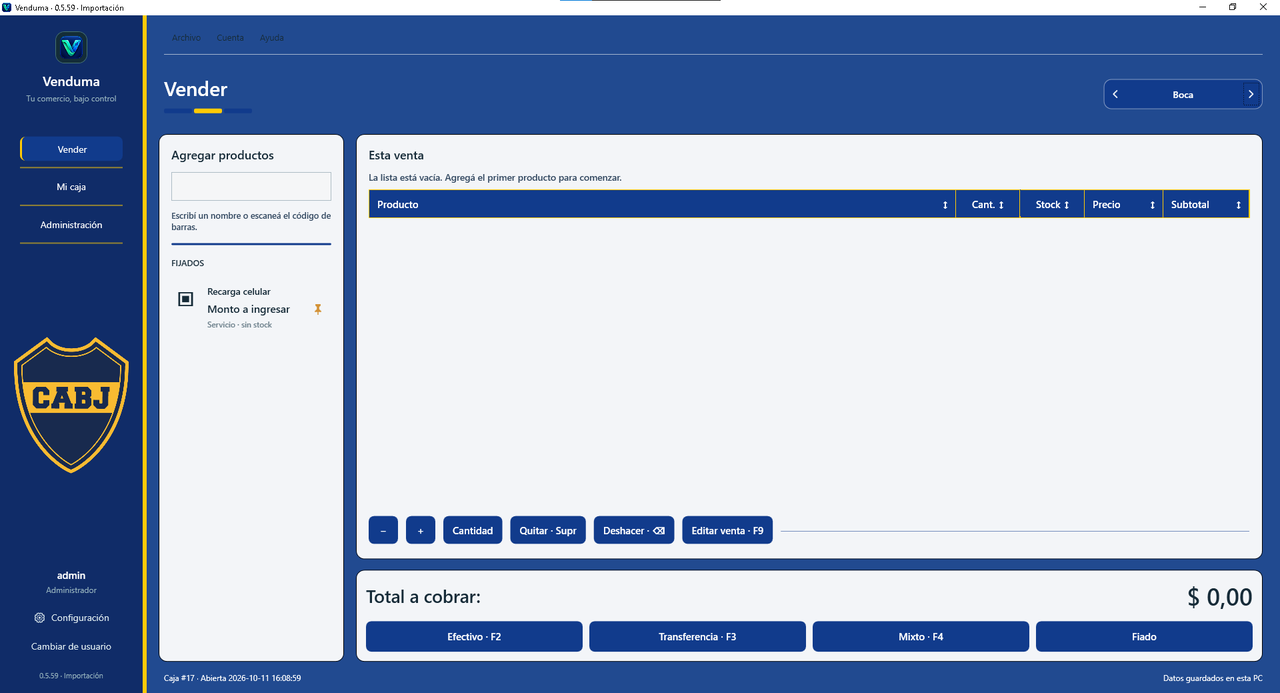Click the sort arrow in the Cant. header

click(x=1001, y=205)
